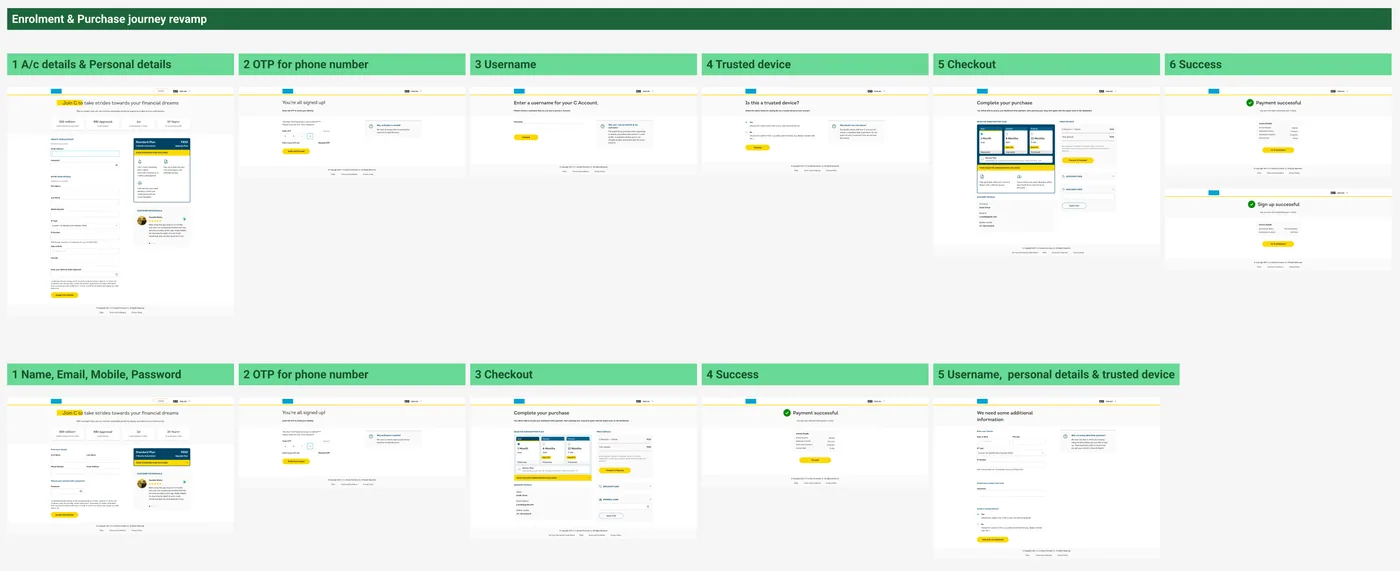Select the '4 Trusted device' section label
This screenshot has height=571, width=1400.
[x=748, y=64]
